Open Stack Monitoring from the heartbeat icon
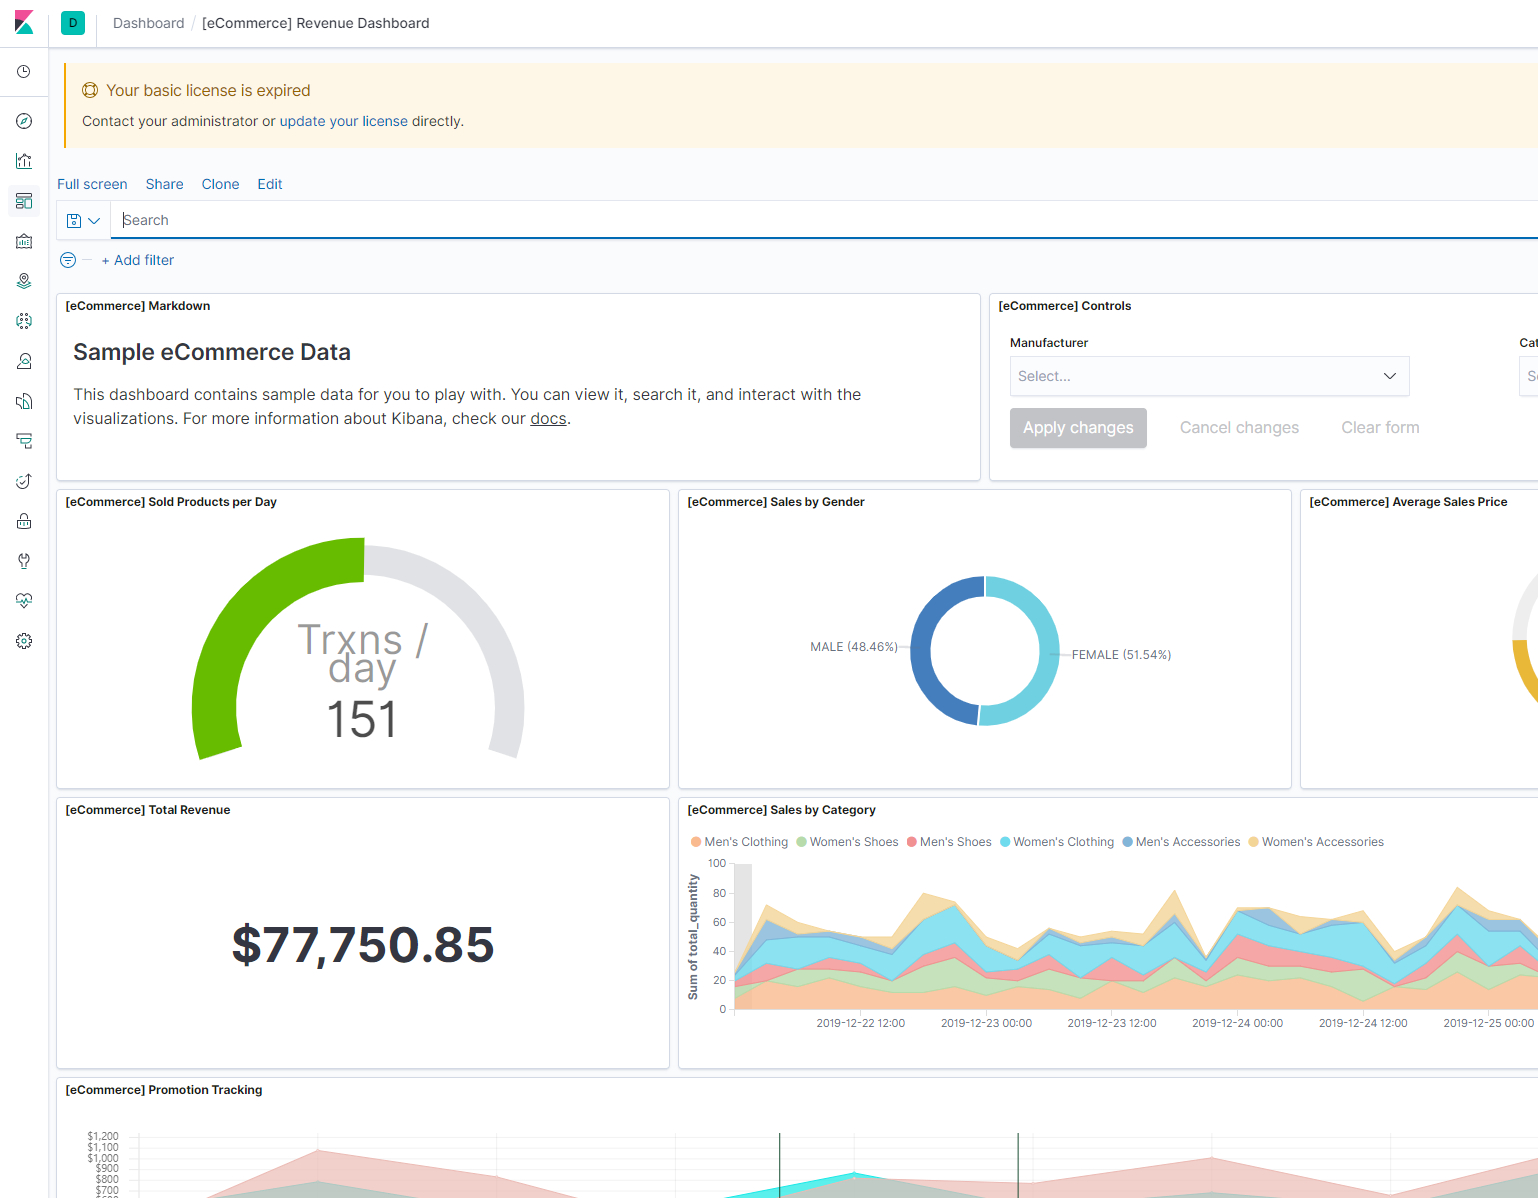The image size is (1538, 1198). [24, 601]
